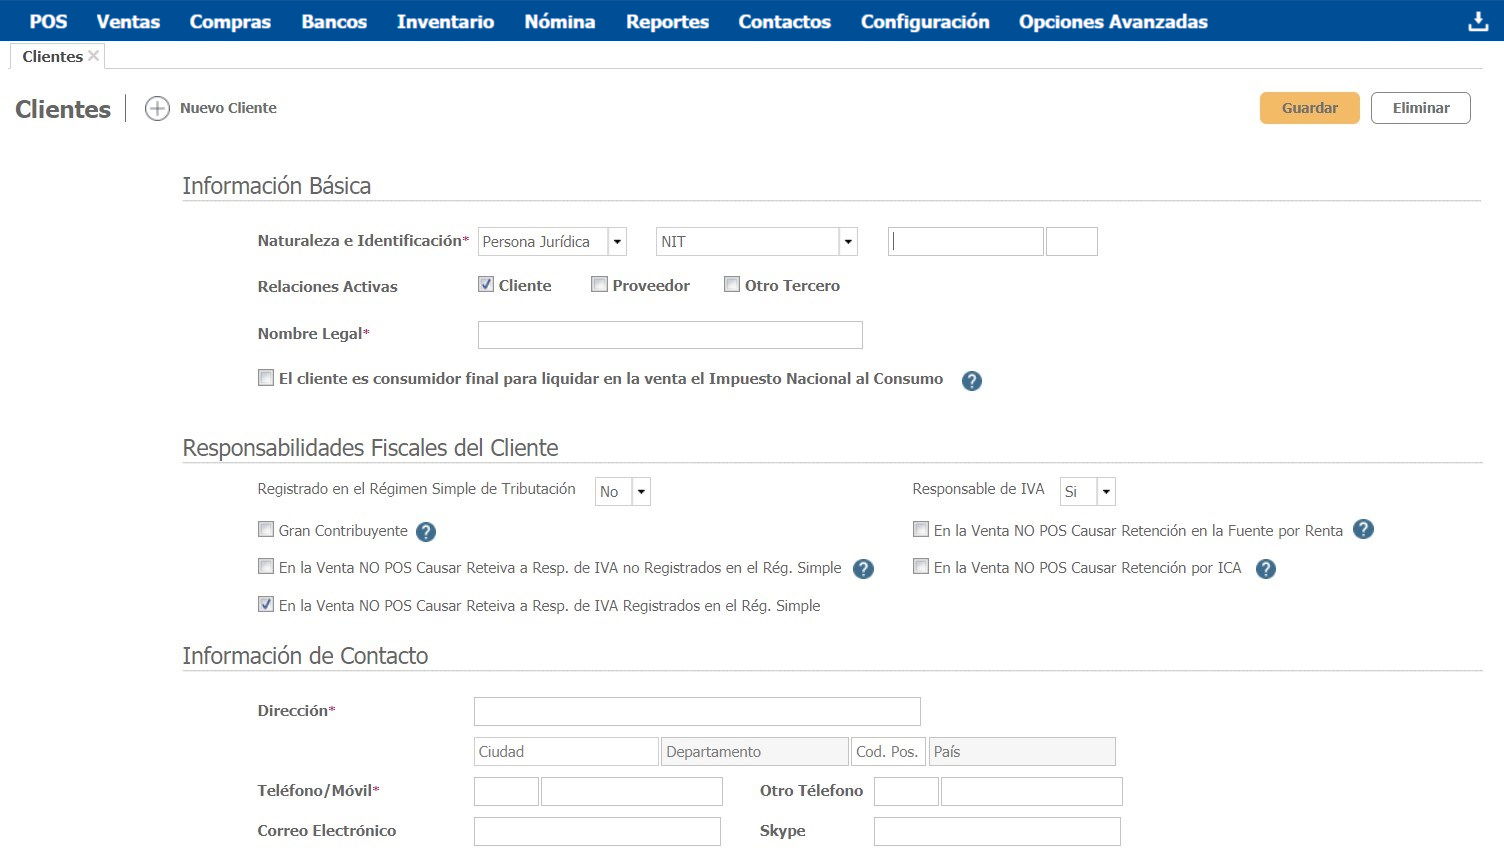The height and width of the screenshot is (854, 1504).
Task: Open the Inventario menu
Action: pyautogui.click(x=445, y=21)
